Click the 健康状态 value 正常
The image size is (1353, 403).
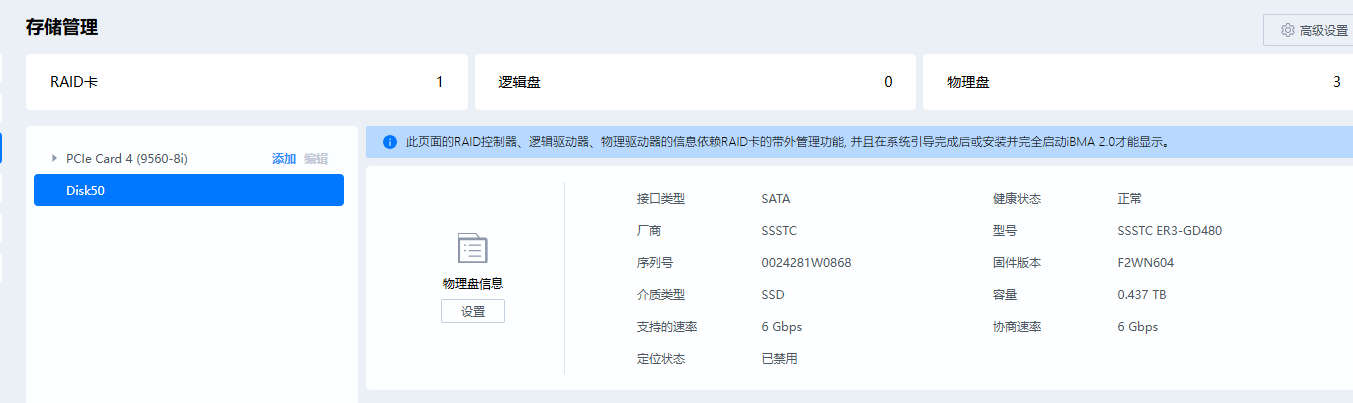point(1130,199)
